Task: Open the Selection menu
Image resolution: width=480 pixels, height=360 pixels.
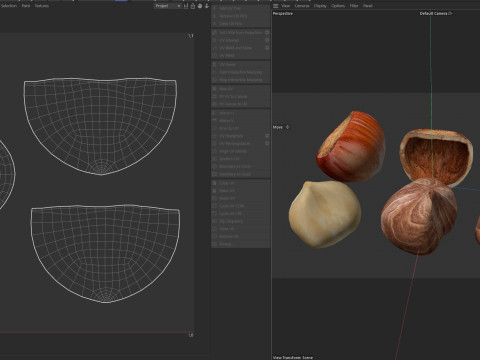Action: coord(9,6)
